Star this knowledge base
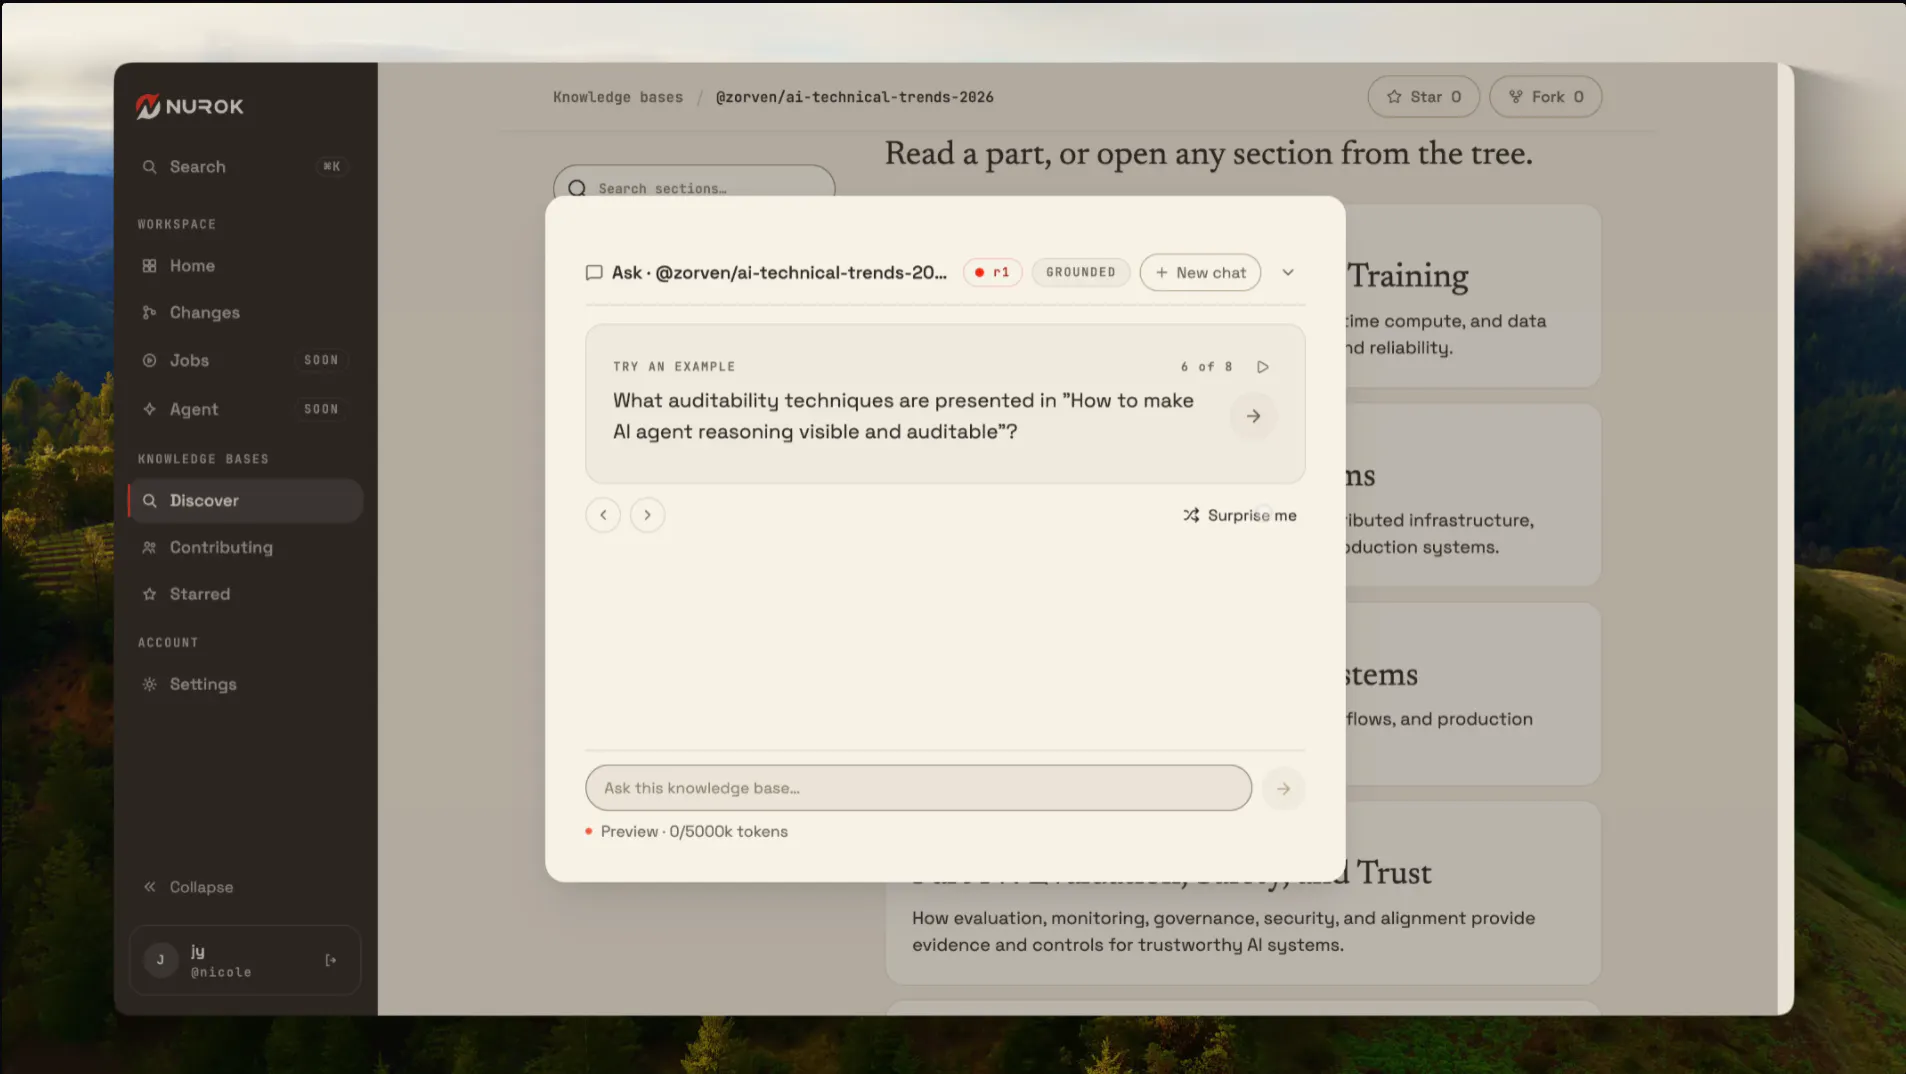1906x1074 pixels. tap(1423, 97)
